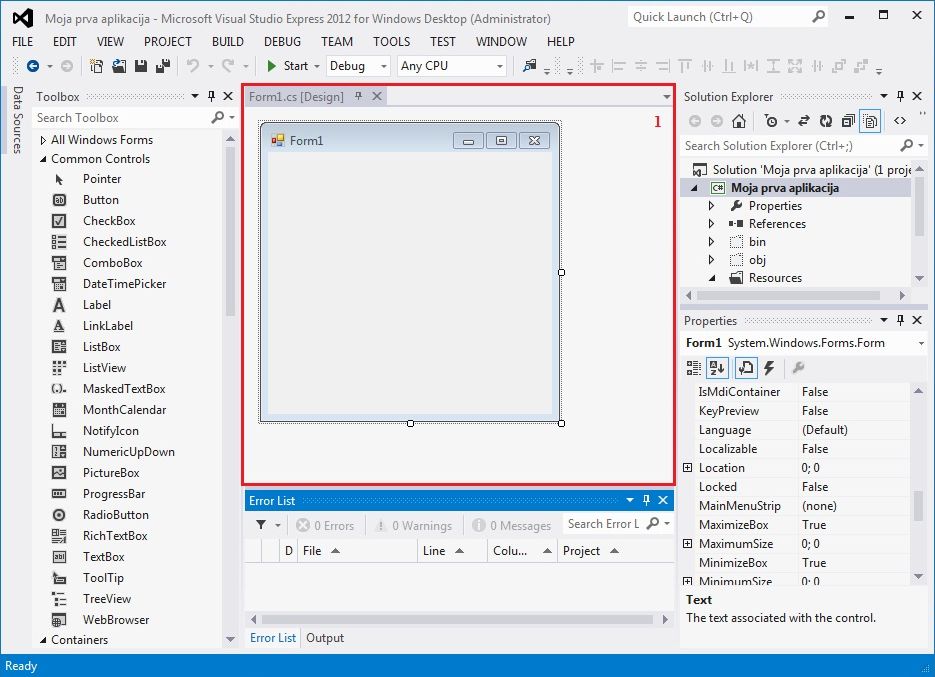Pin the Toolbox panel with pushpin icon

[211, 97]
